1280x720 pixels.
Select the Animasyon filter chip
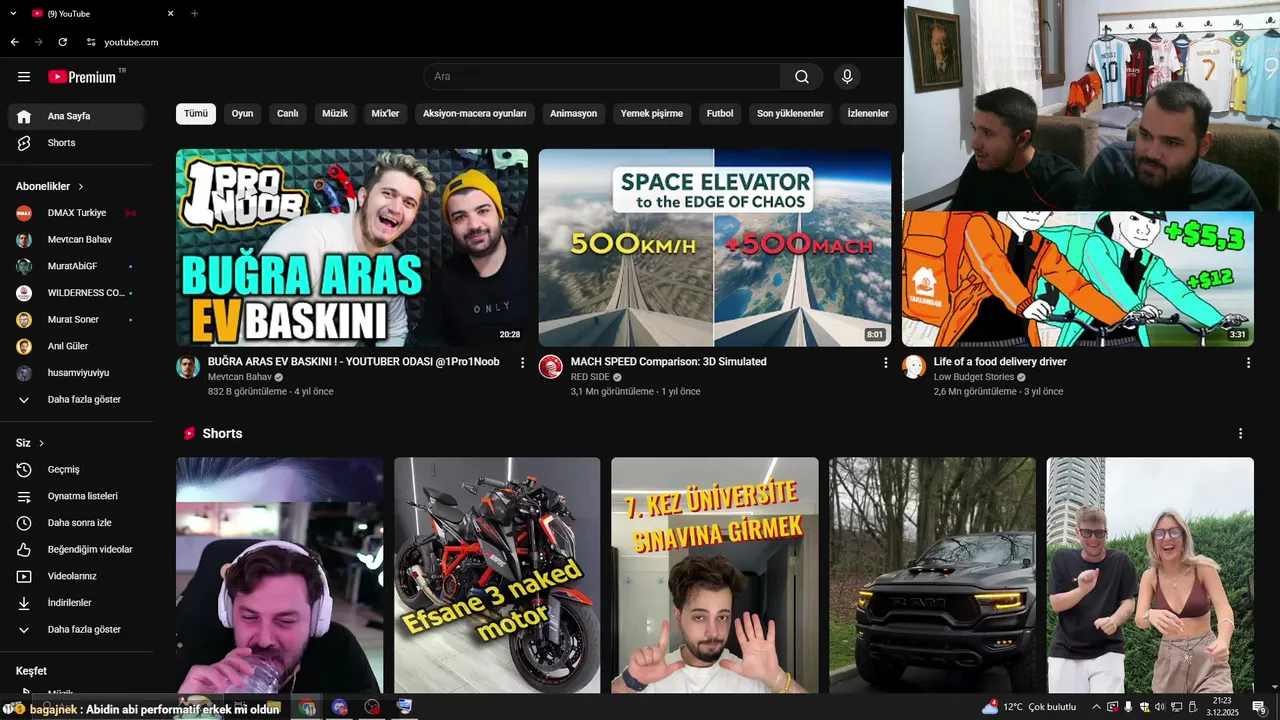[x=574, y=114]
